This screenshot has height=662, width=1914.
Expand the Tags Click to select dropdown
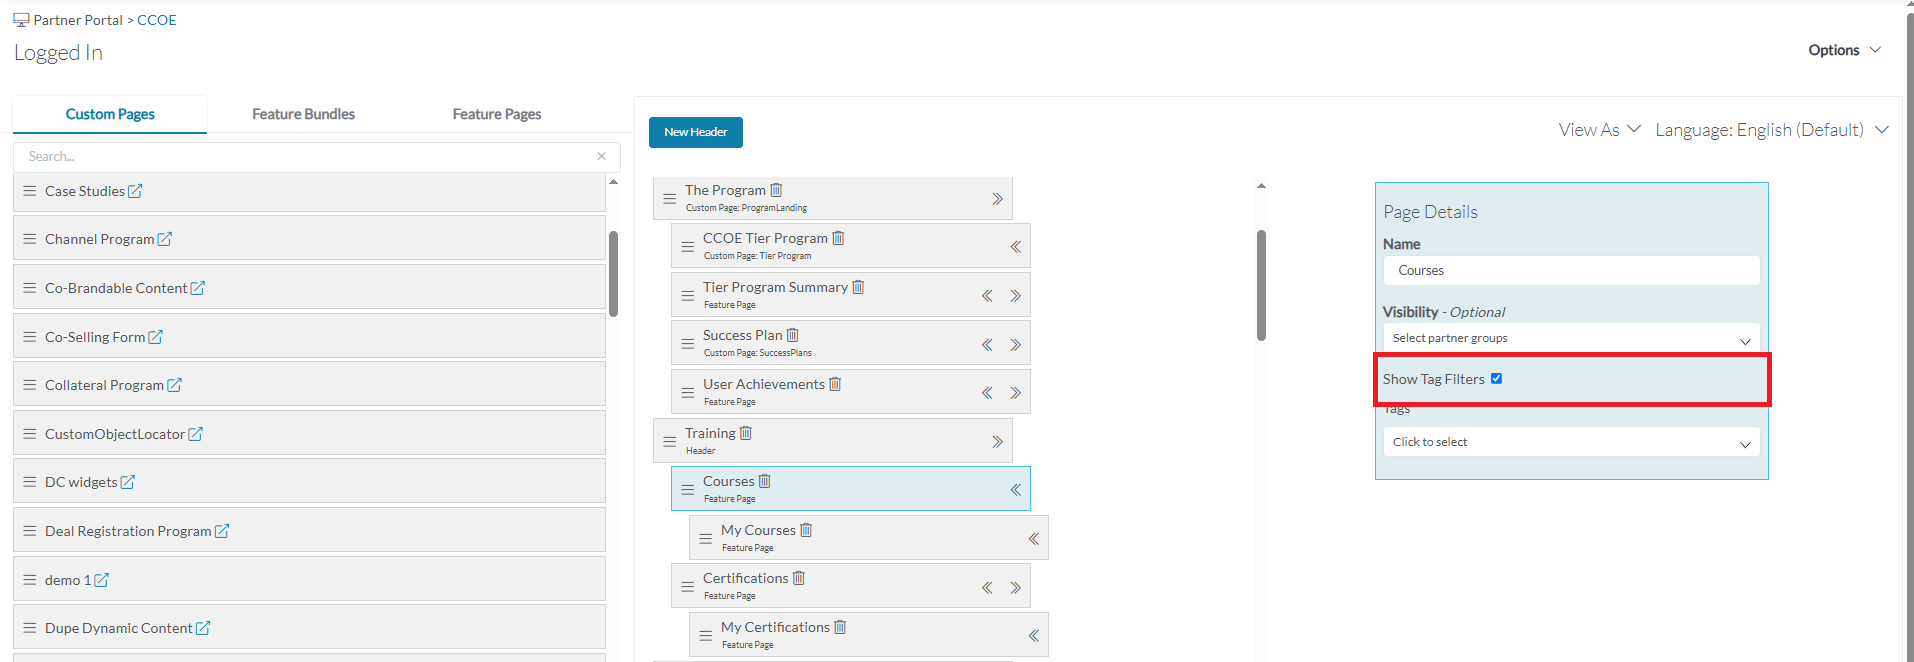click(1571, 442)
